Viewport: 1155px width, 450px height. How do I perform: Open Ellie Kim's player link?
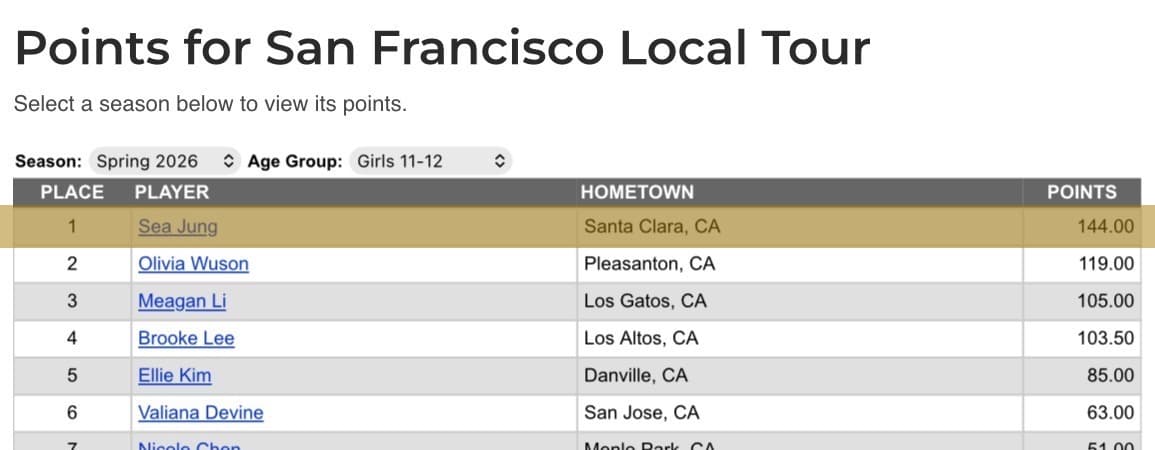point(175,375)
